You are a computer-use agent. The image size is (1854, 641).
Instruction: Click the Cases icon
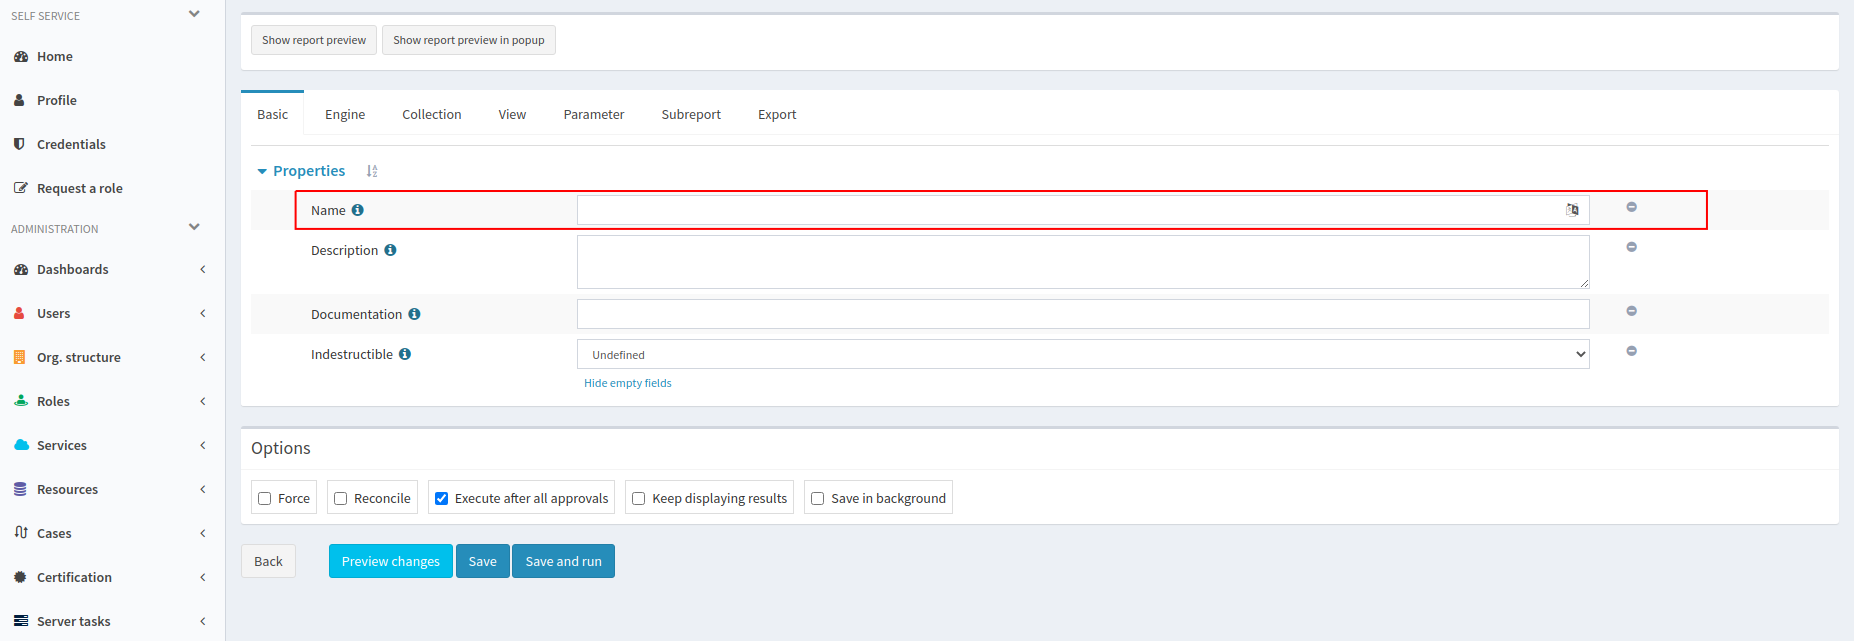(x=20, y=533)
